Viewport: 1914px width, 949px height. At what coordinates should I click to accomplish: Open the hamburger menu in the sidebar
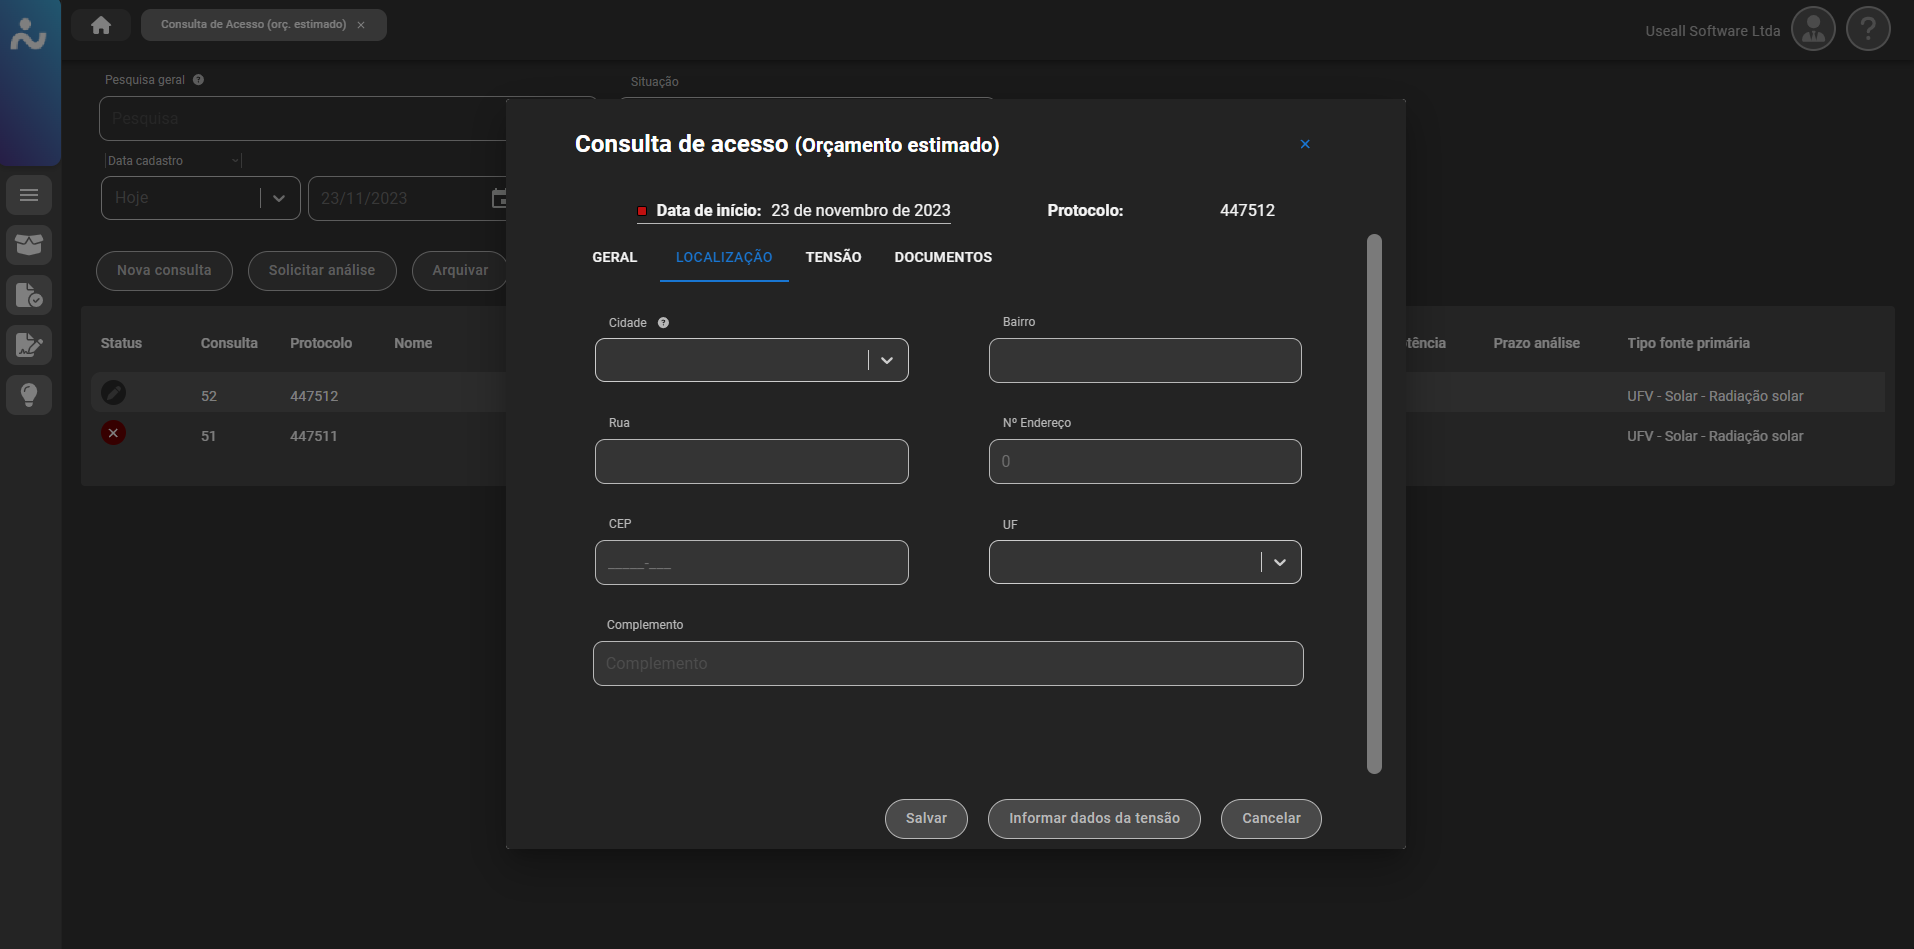(x=29, y=195)
